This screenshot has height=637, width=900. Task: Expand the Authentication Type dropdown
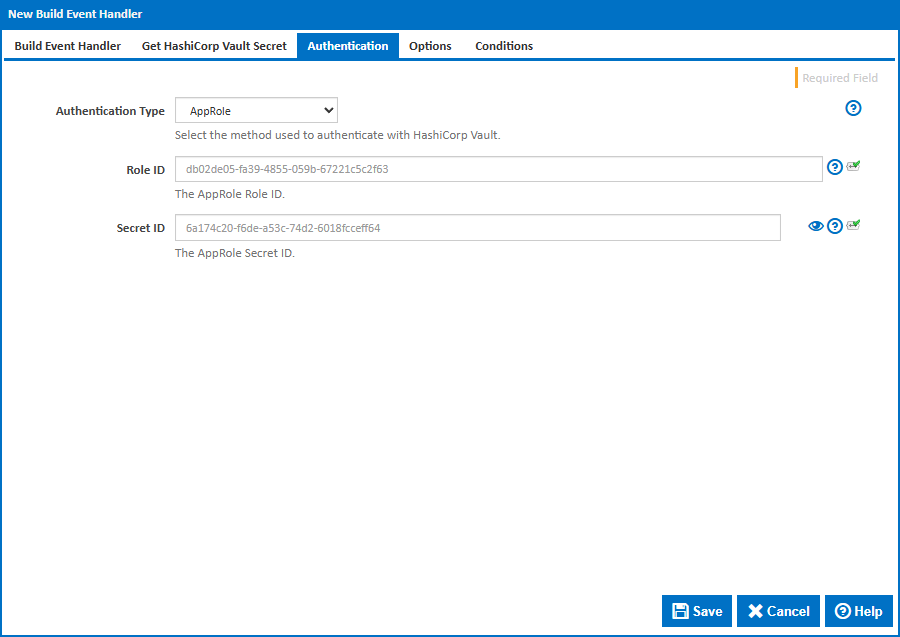click(x=256, y=110)
